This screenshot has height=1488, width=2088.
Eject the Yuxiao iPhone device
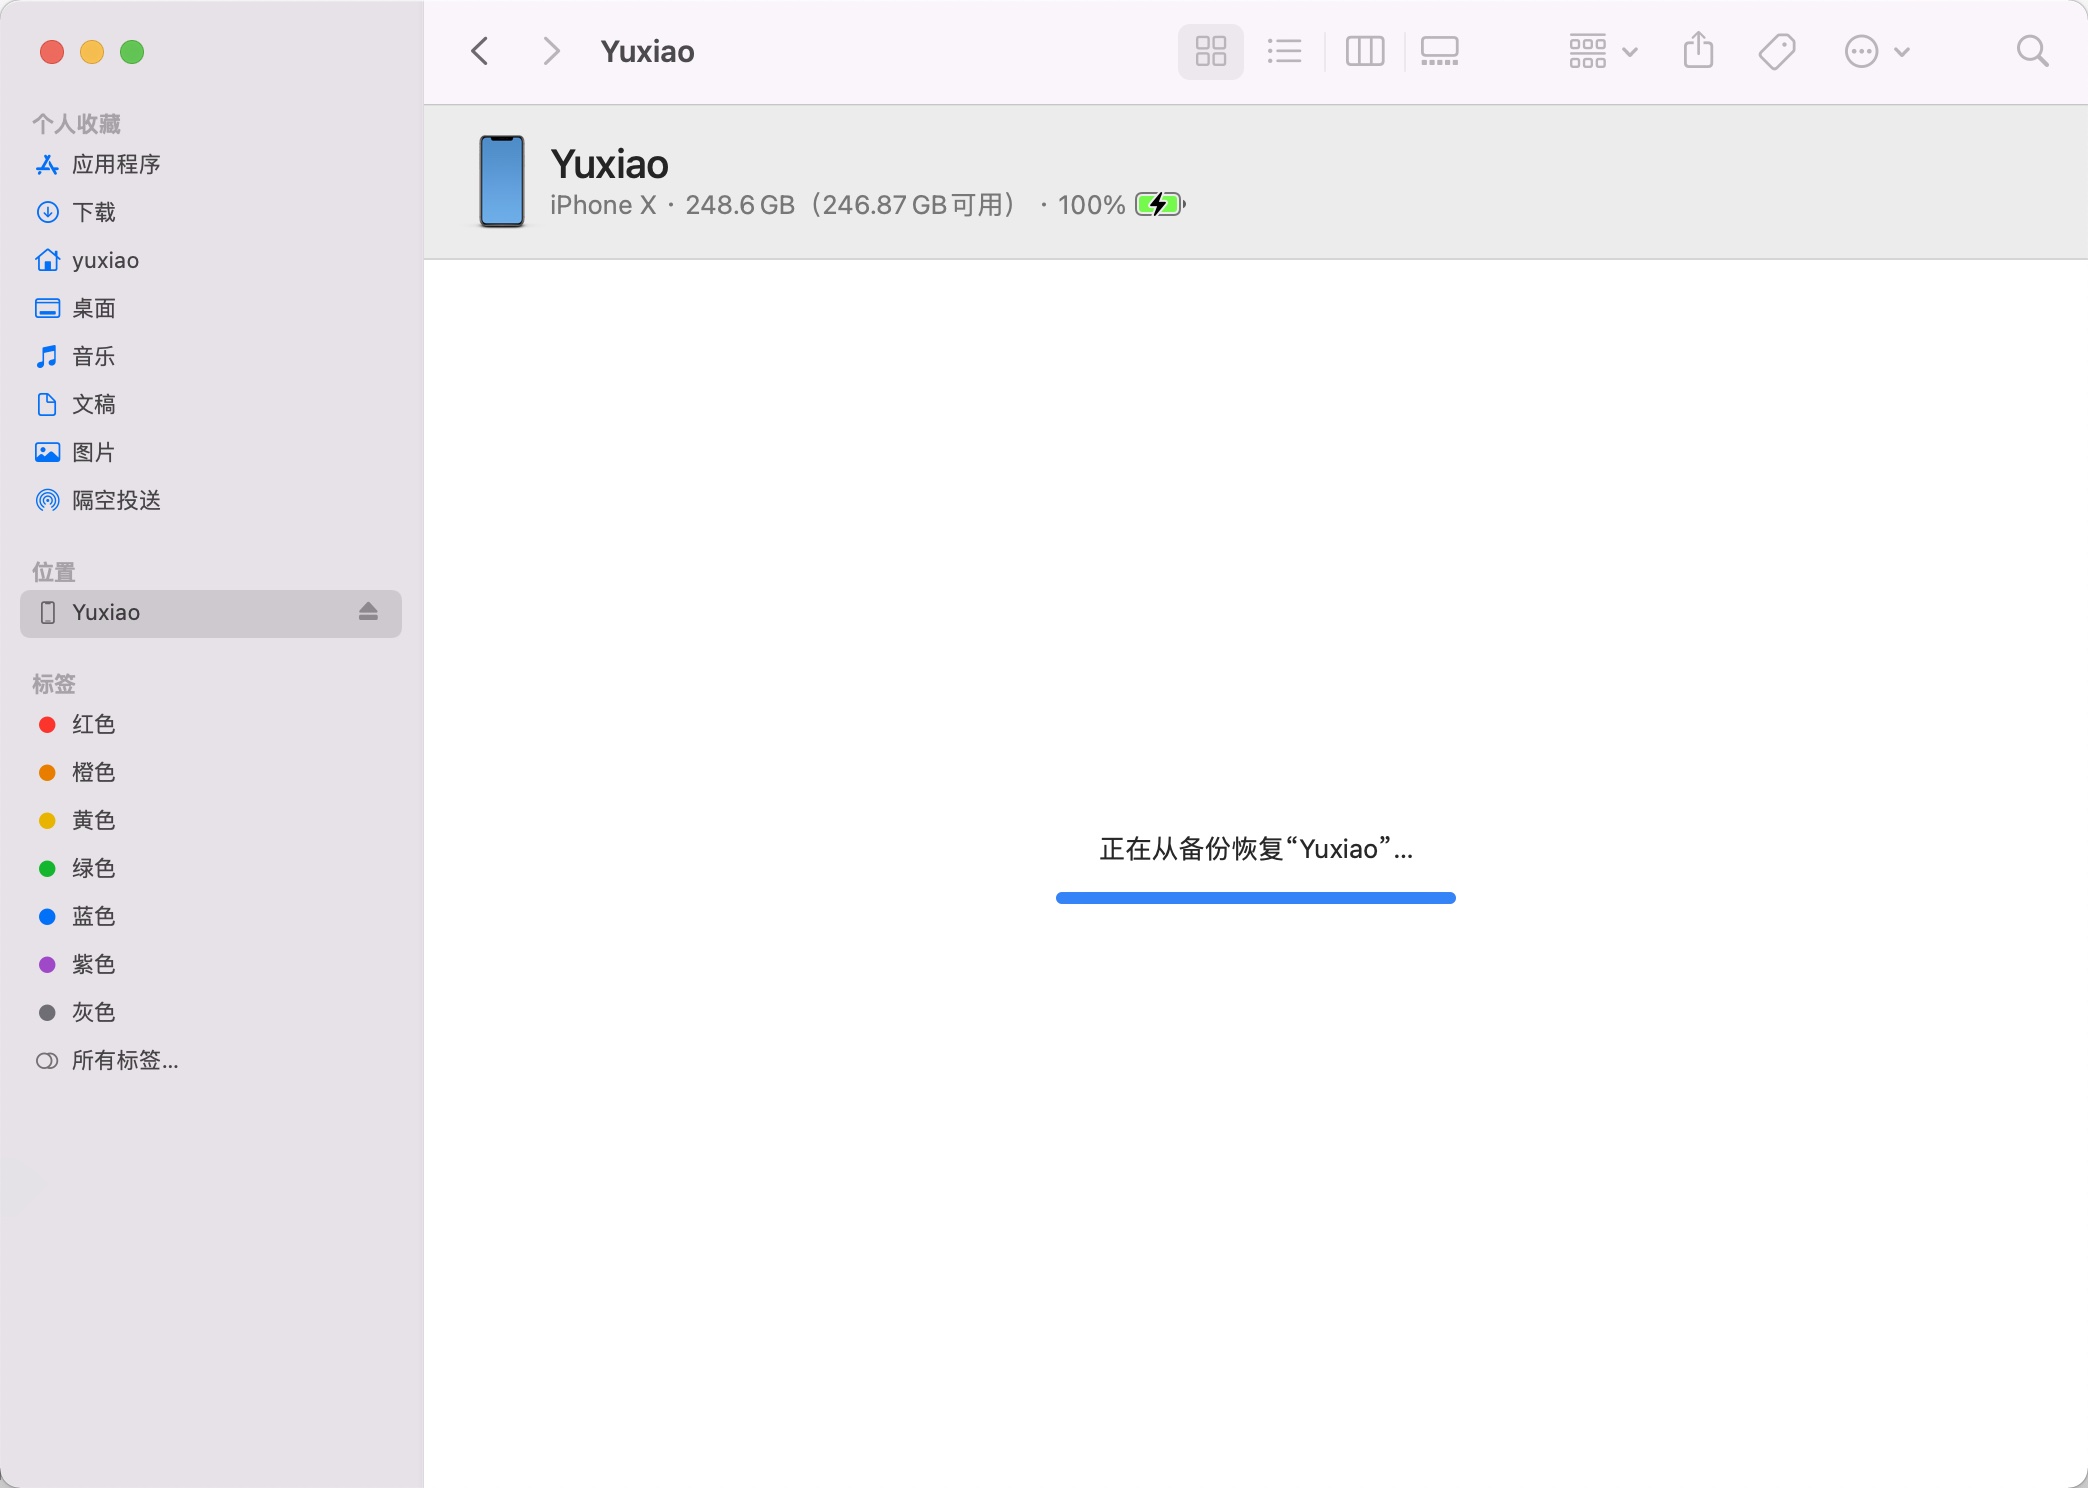click(368, 611)
